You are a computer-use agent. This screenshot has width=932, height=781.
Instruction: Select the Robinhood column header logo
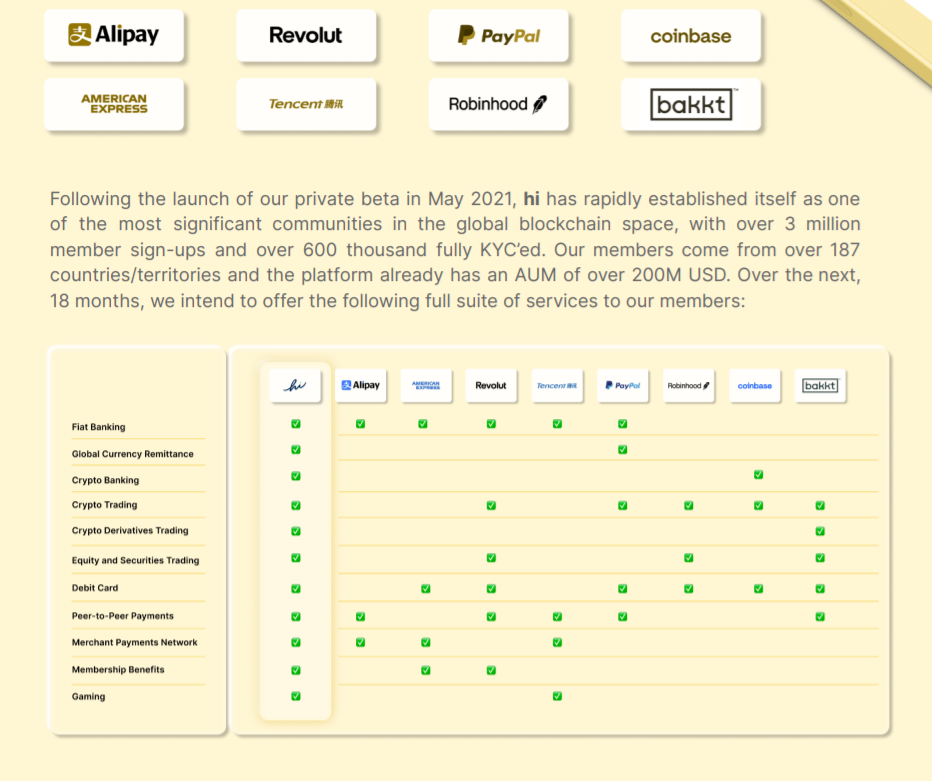688,386
